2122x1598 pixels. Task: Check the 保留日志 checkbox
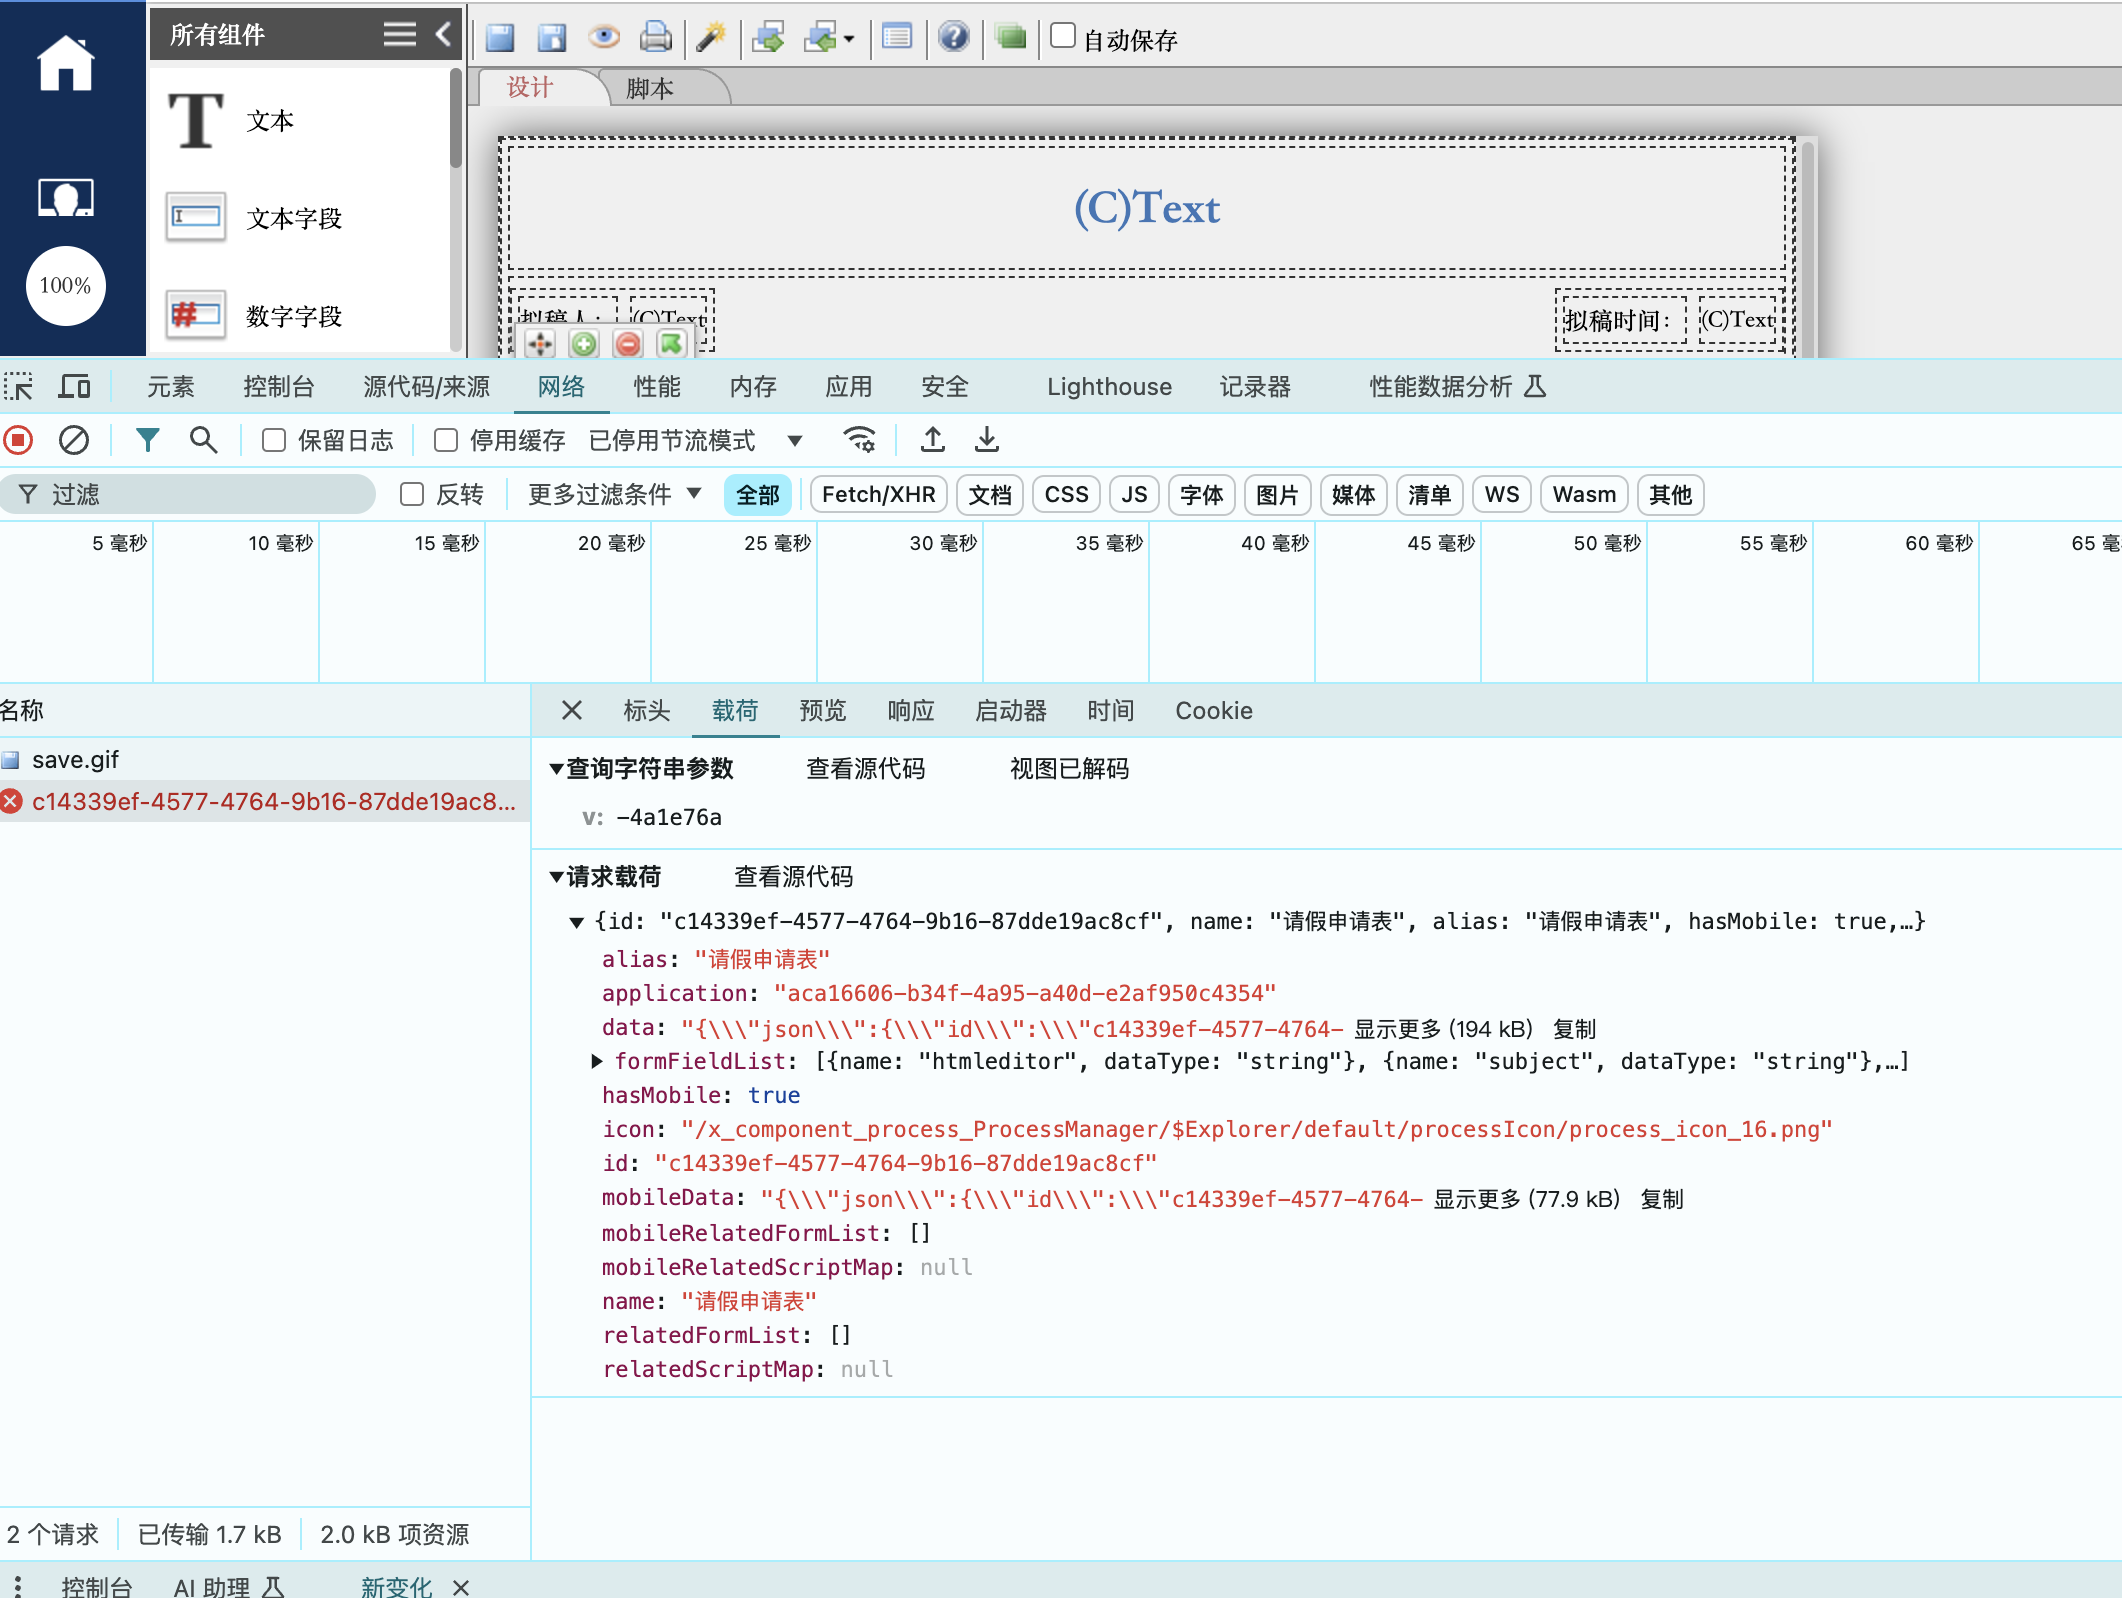click(x=274, y=441)
